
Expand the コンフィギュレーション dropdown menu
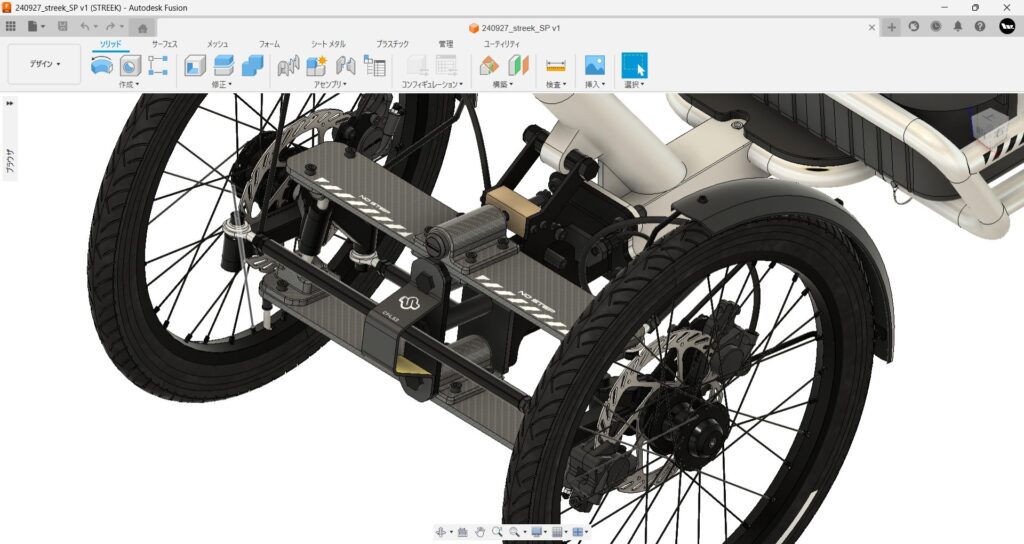coord(432,84)
